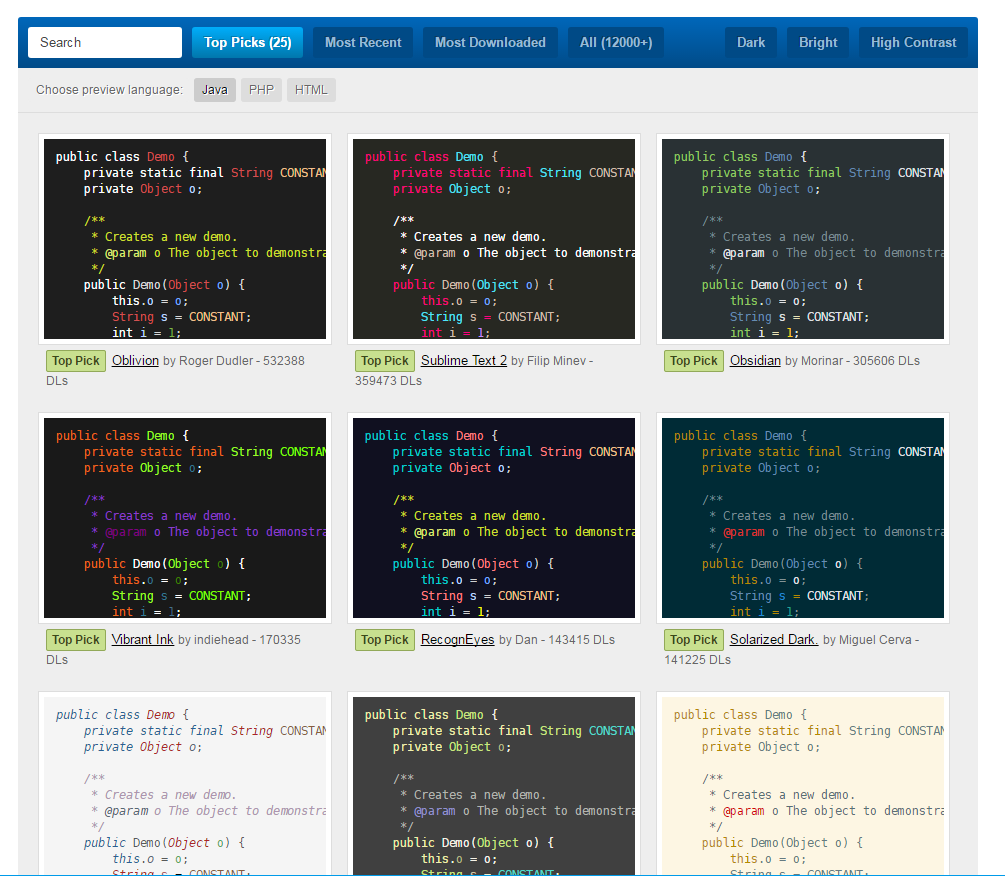Follow the Solarized Dark link

point(774,640)
